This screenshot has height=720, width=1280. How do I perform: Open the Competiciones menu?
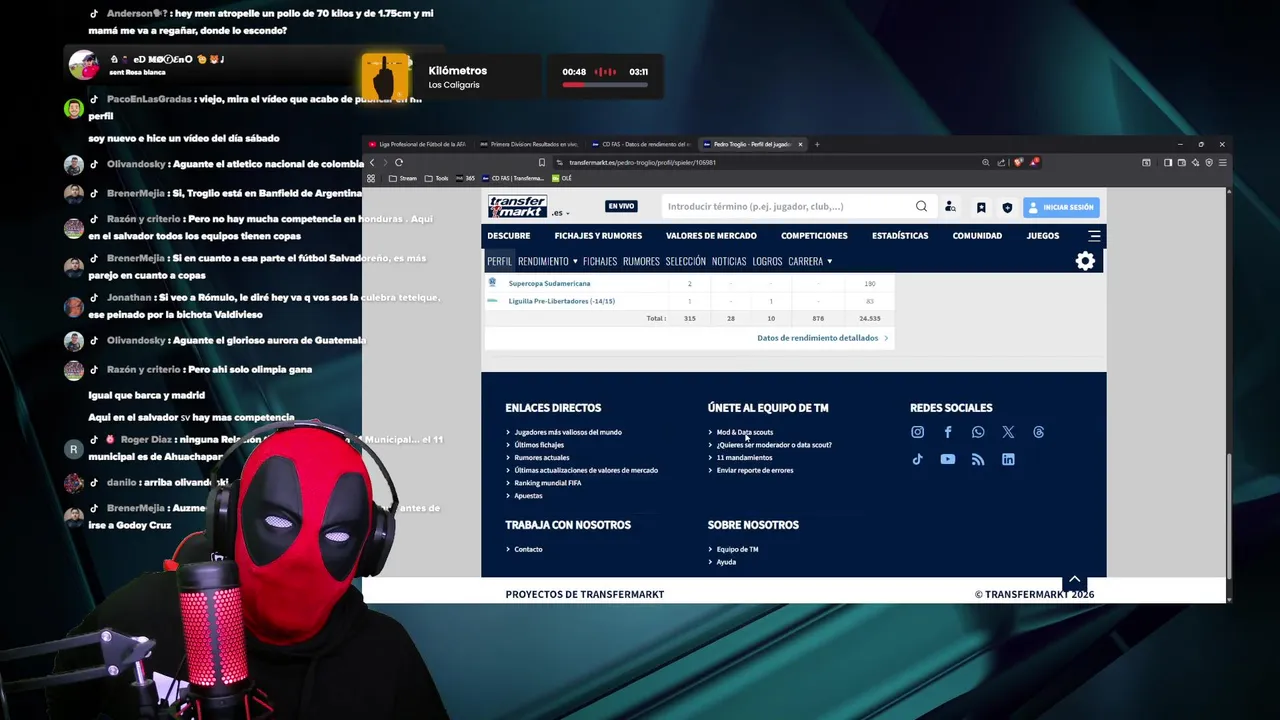click(x=814, y=236)
